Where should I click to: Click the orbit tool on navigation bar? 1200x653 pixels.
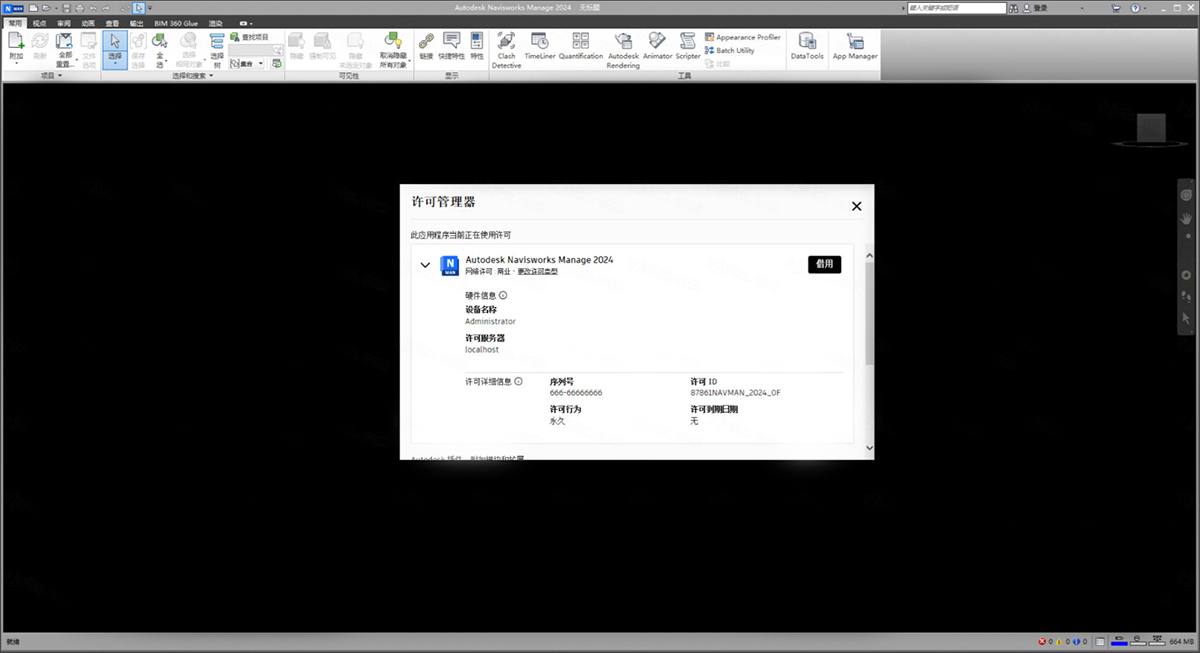[1186, 275]
